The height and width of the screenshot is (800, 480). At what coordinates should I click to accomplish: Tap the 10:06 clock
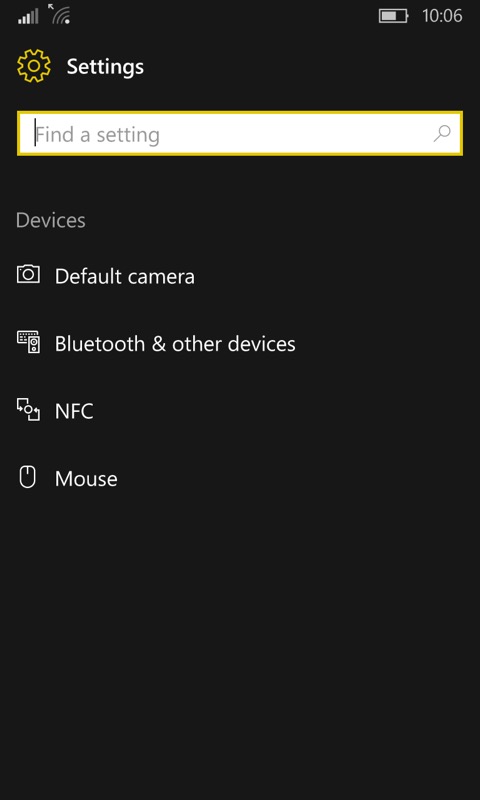click(x=442, y=16)
